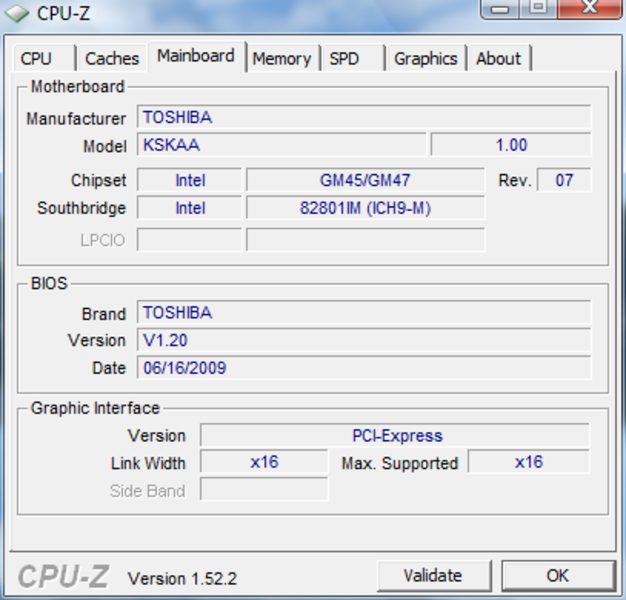Screen dimensions: 626x600
Task: Click the Southbridge vendor field Intel
Action: pos(190,208)
